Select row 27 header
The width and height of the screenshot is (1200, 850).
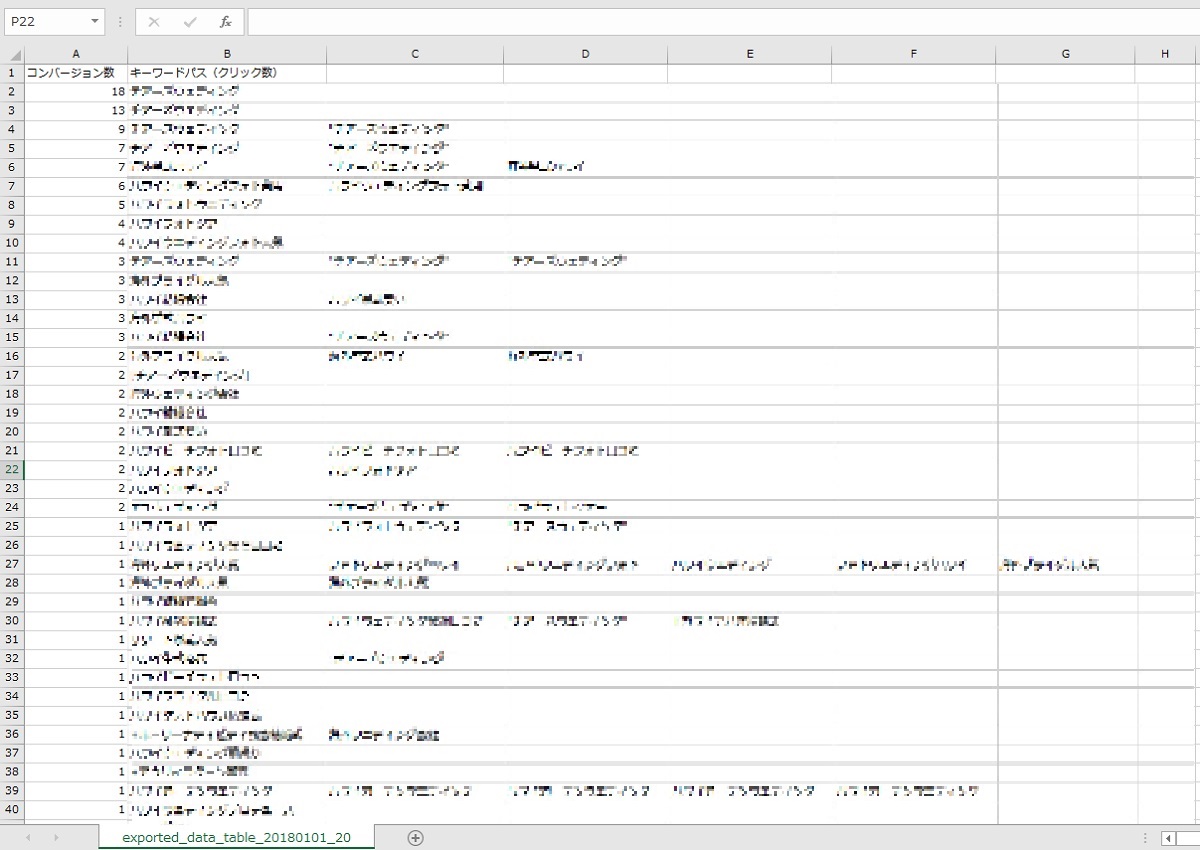(x=12, y=564)
